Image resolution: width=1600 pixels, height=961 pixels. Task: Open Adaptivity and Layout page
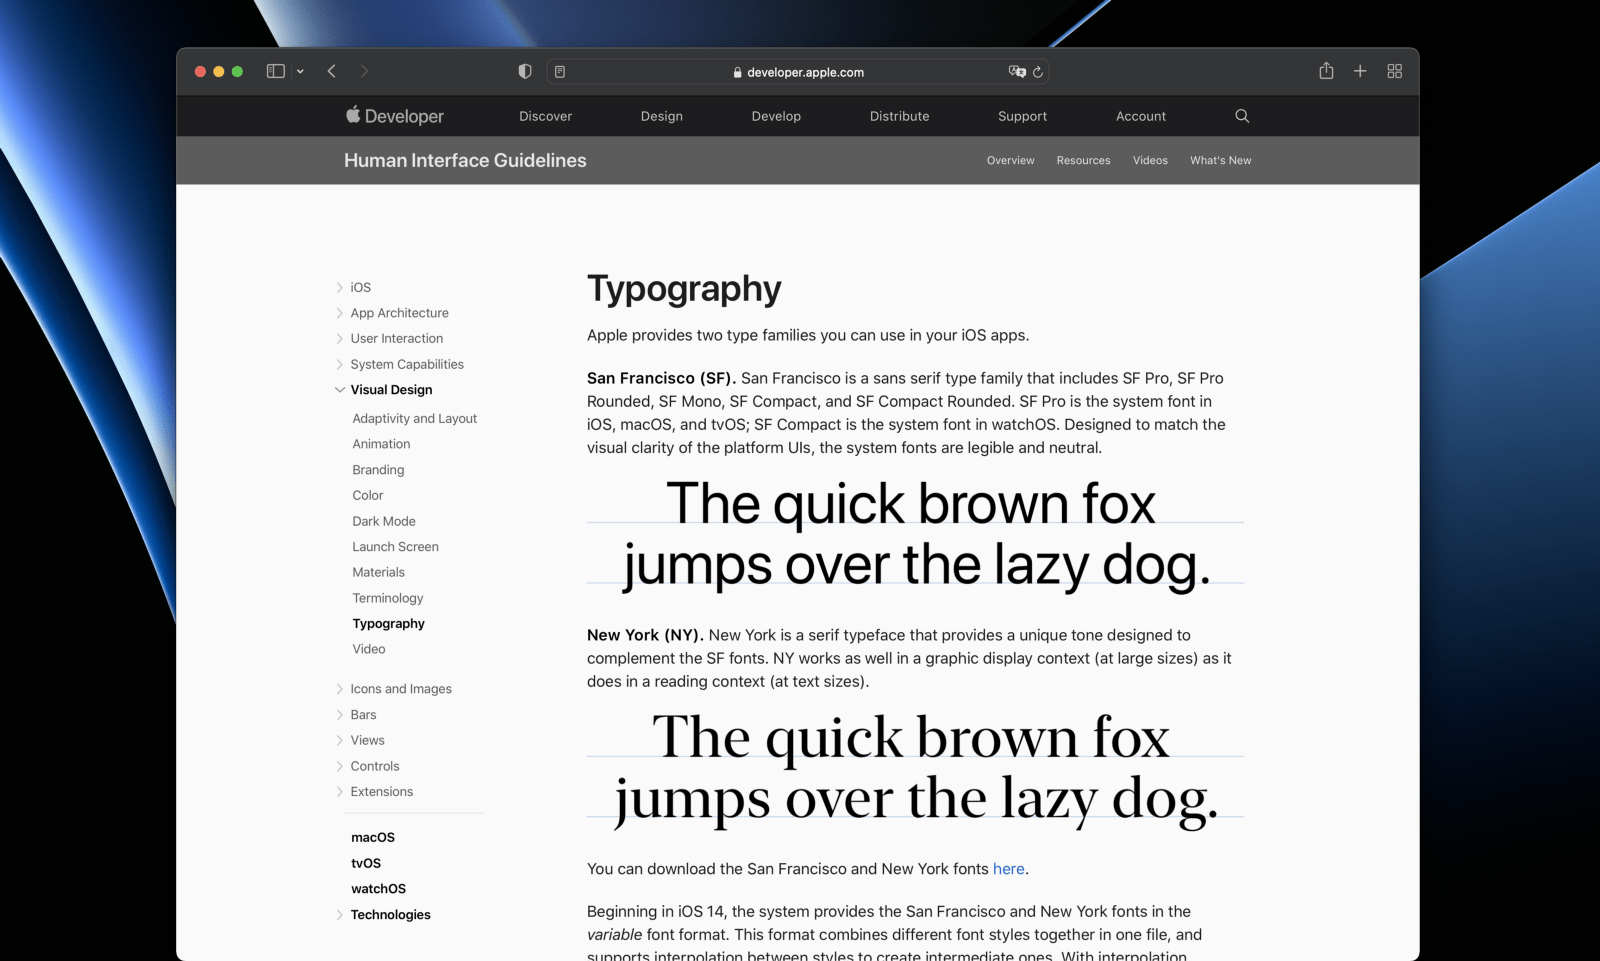(x=415, y=418)
